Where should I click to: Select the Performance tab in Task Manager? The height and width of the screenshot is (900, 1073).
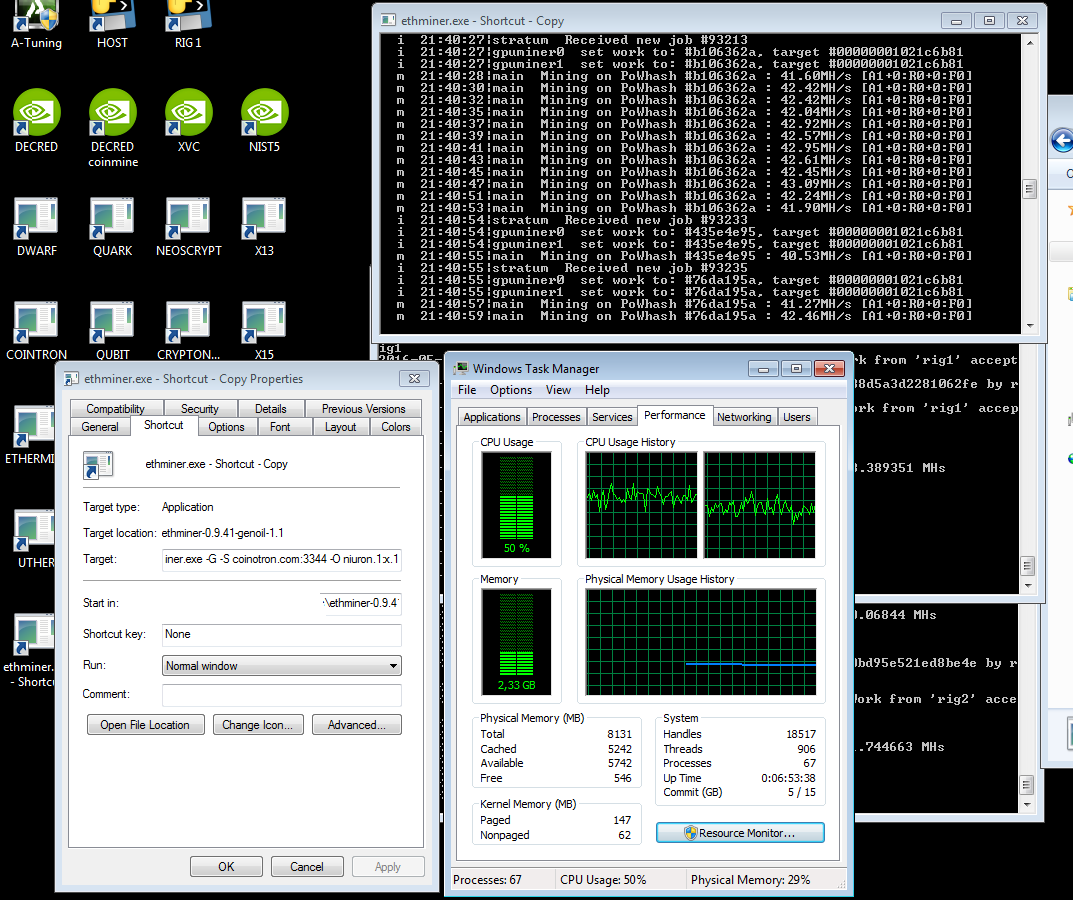(x=674, y=415)
